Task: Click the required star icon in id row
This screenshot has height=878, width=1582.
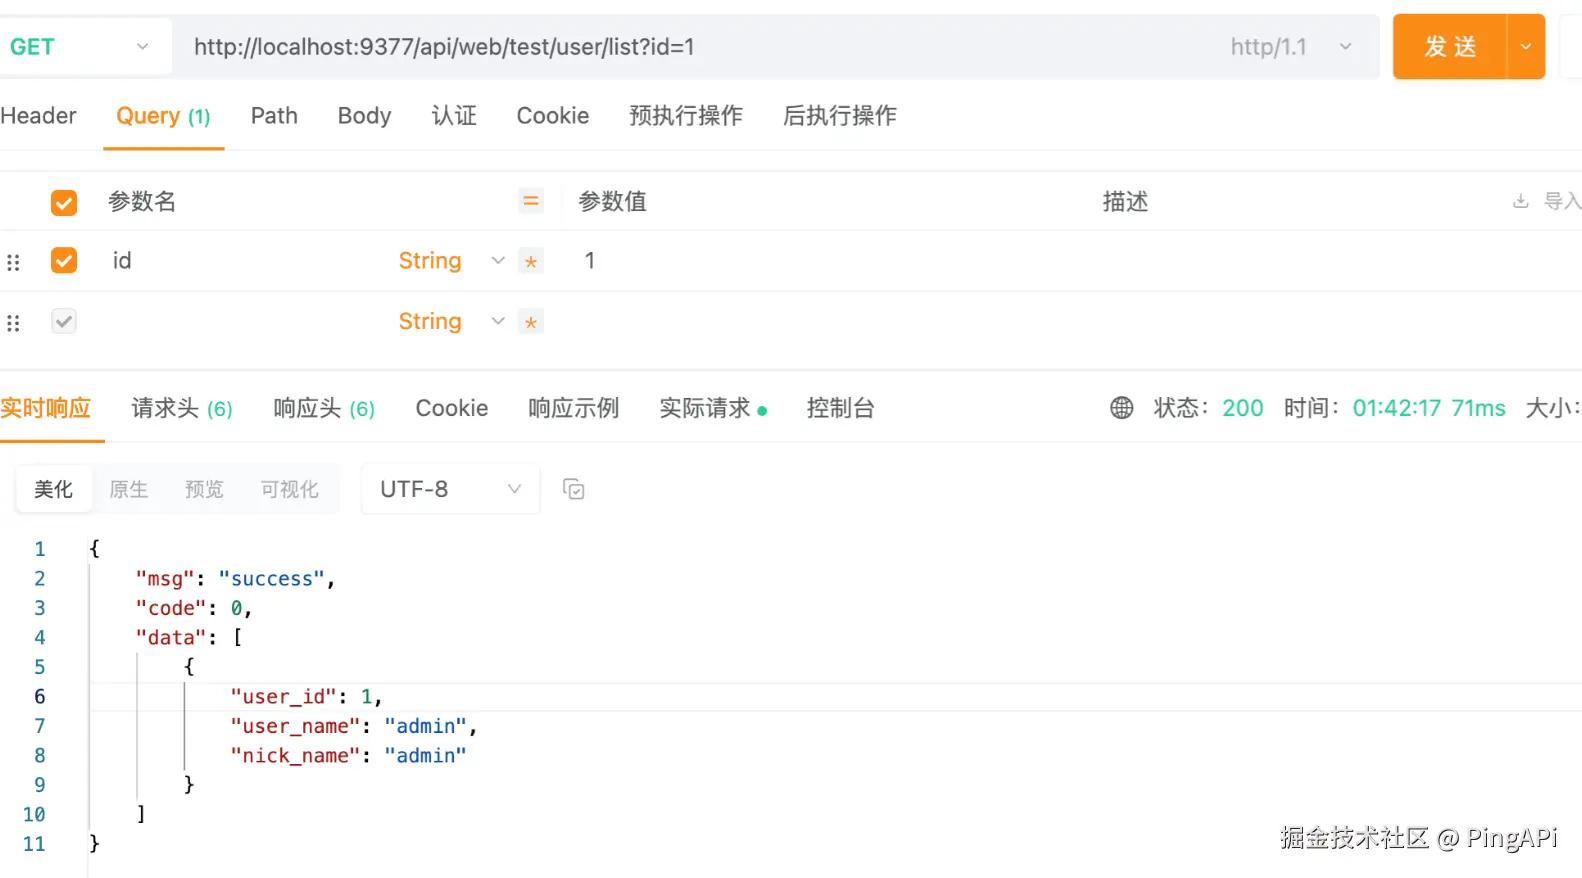Action: (531, 262)
